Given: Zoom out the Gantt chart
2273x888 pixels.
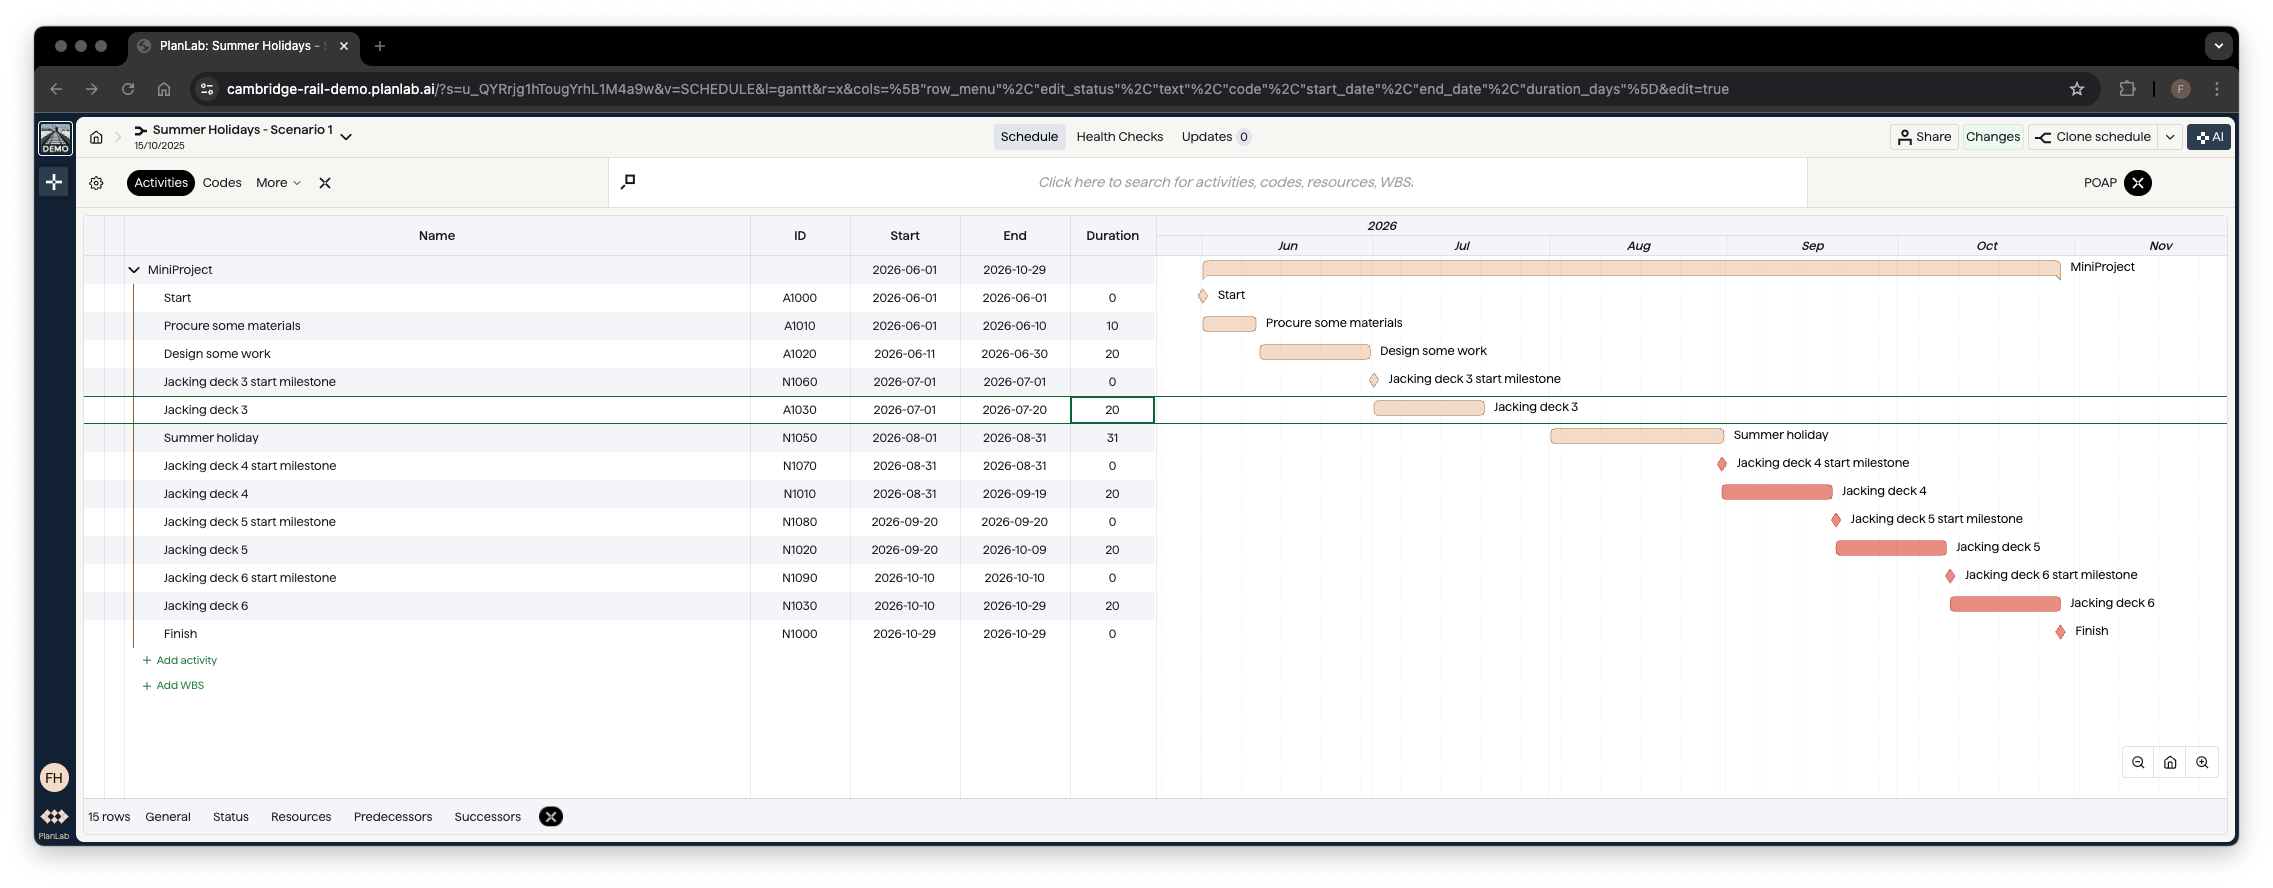Looking at the screenshot, I should point(2138,762).
